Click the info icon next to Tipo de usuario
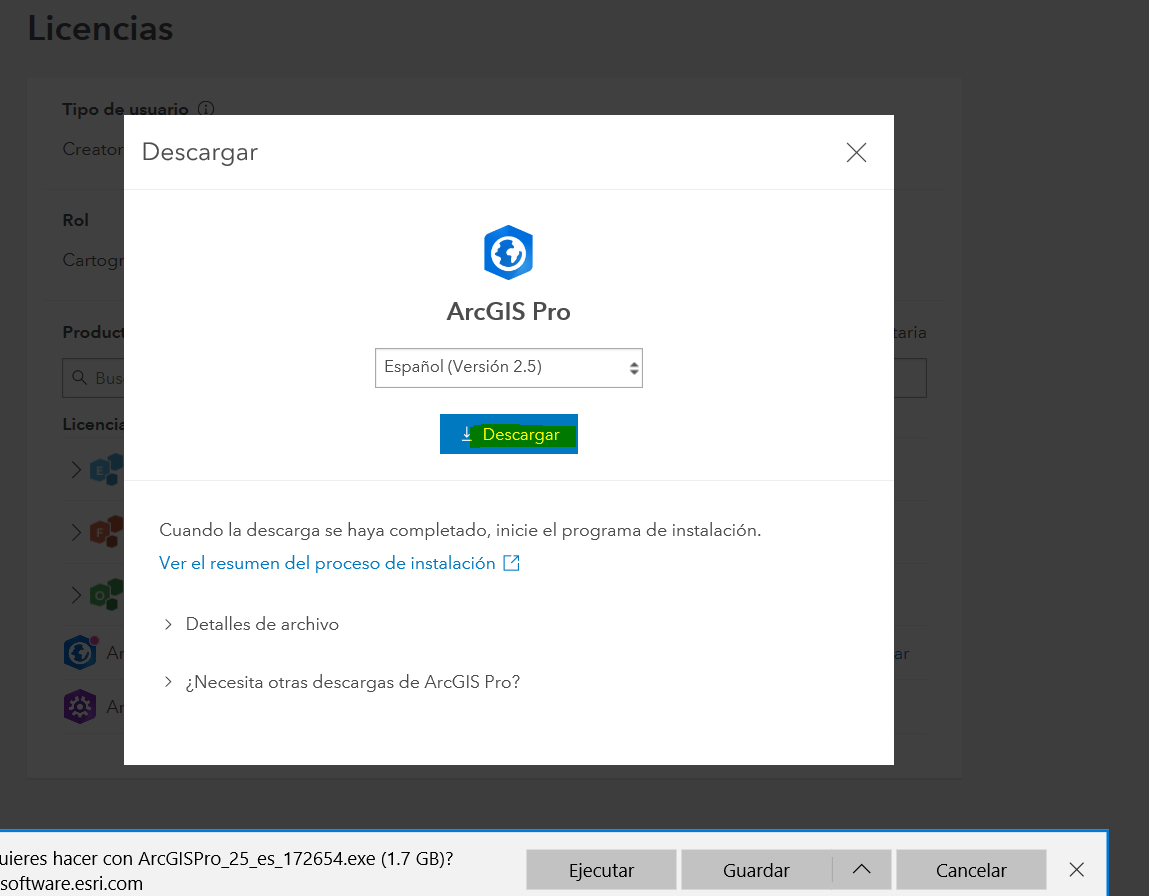The height and width of the screenshot is (896, 1149). [x=206, y=109]
